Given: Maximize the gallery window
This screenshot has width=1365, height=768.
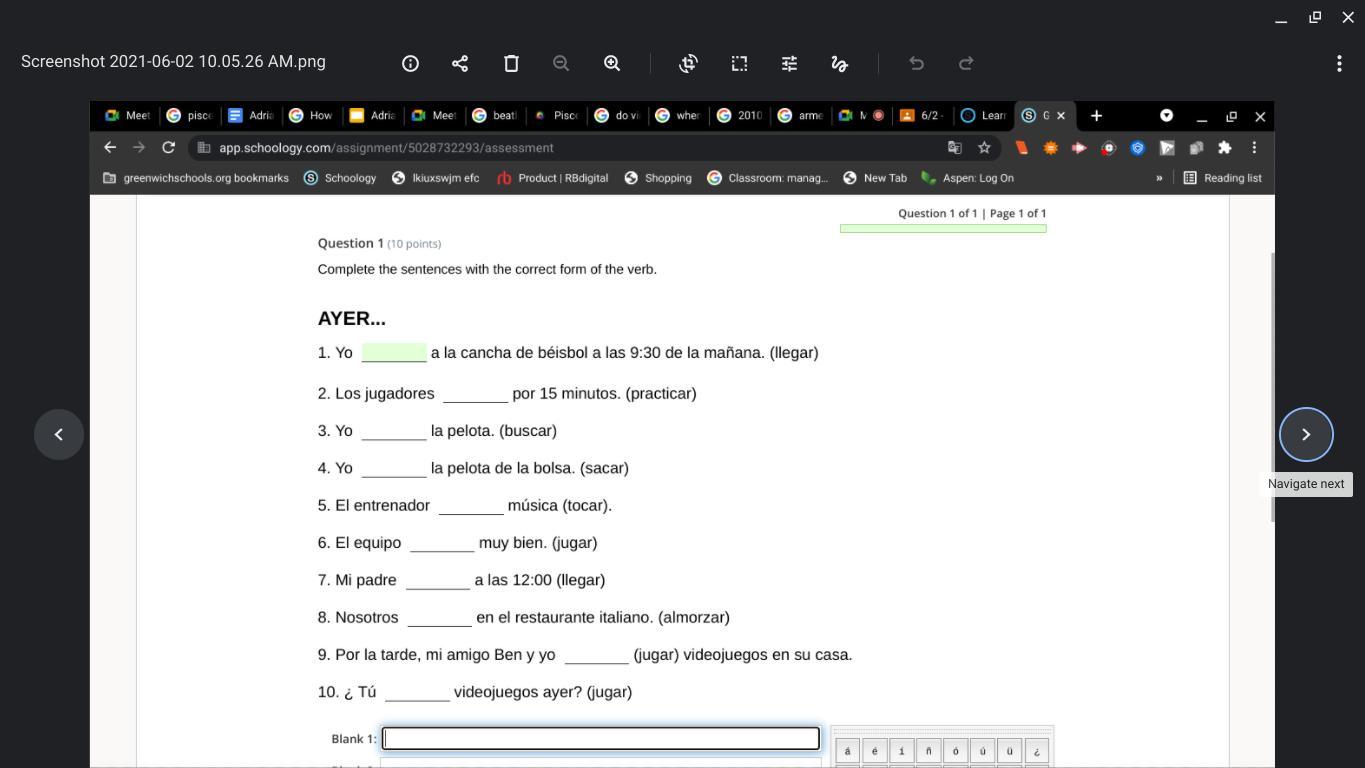Looking at the screenshot, I should click(1315, 17).
